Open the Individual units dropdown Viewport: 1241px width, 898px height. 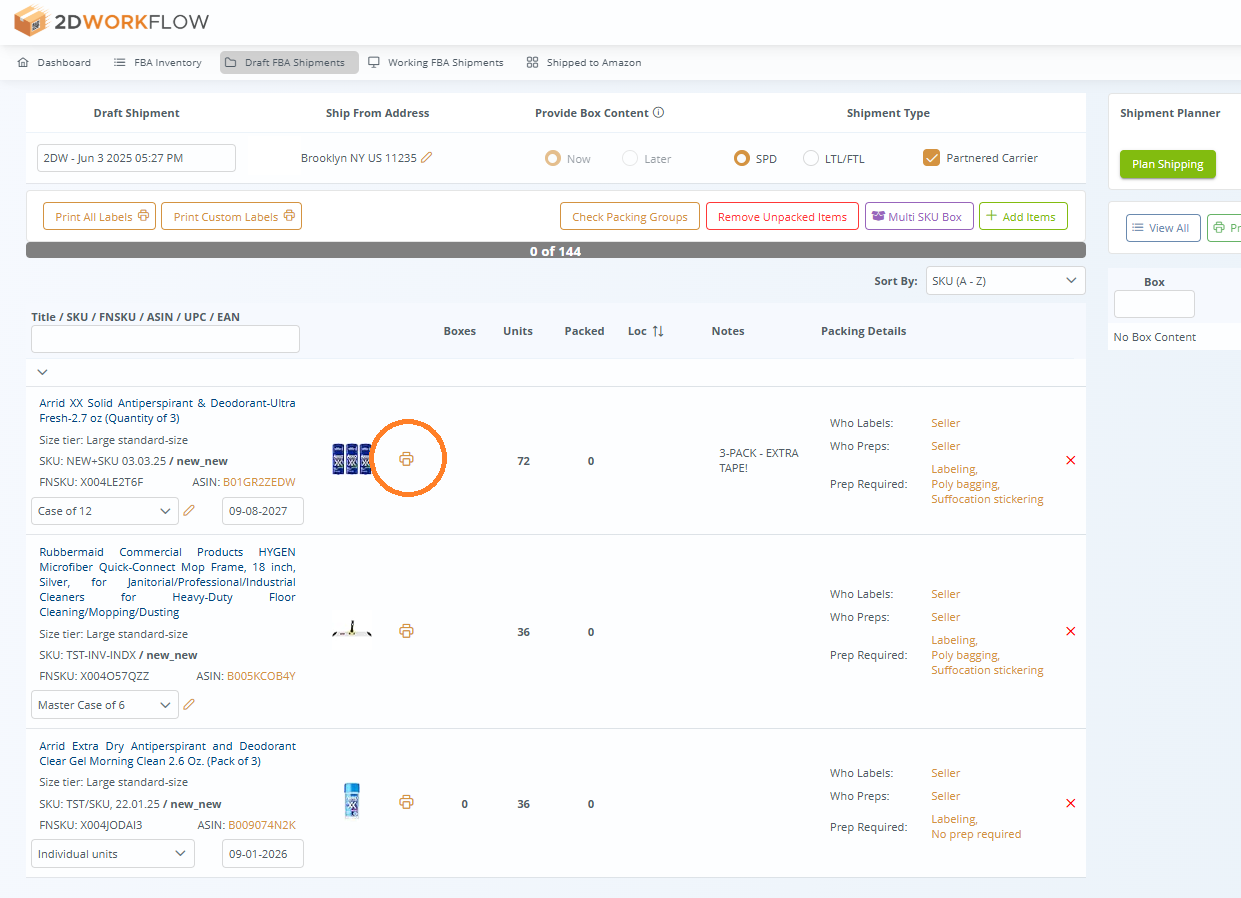pos(112,853)
